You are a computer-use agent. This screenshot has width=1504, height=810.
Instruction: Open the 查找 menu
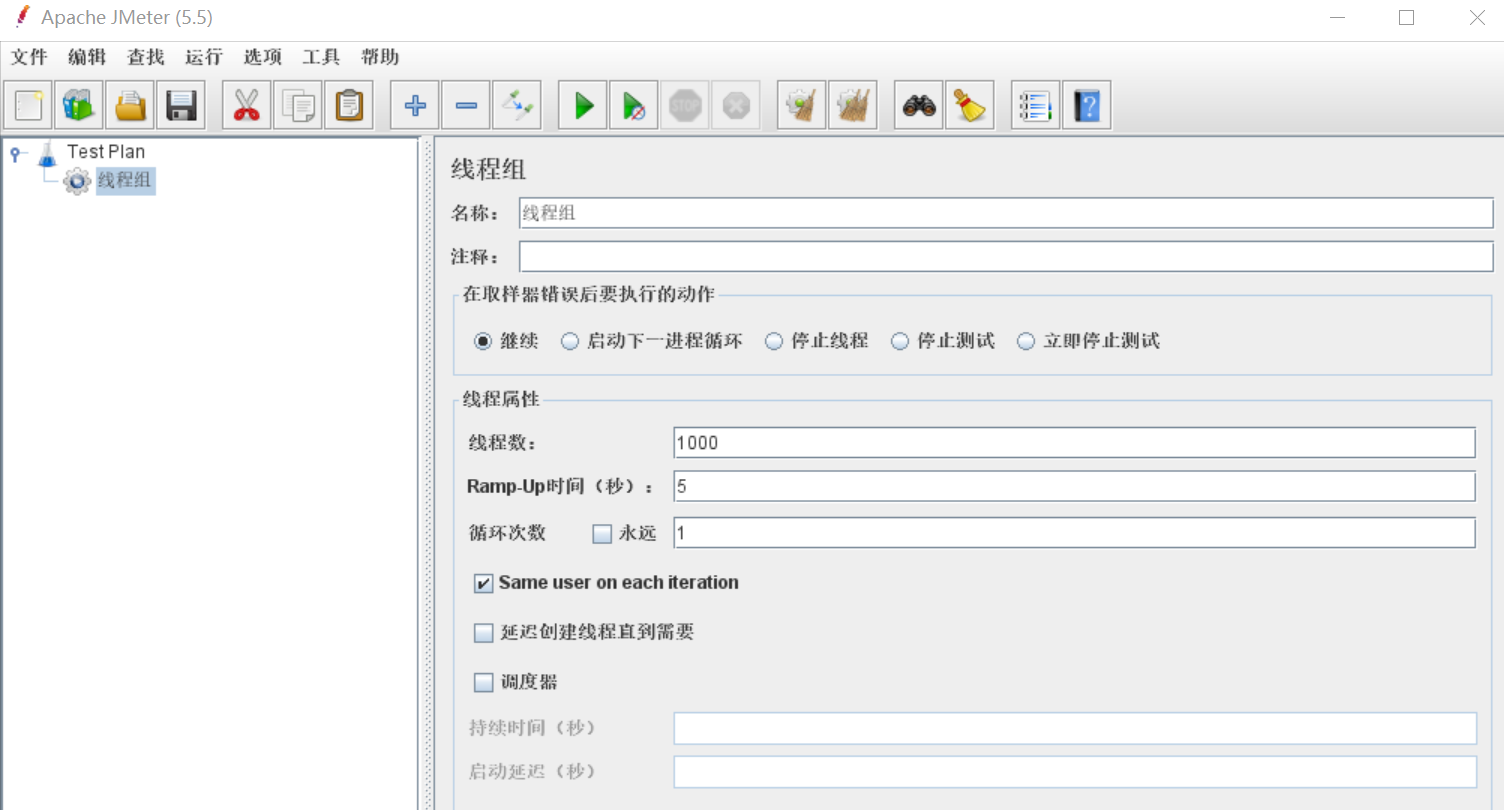click(146, 57)
